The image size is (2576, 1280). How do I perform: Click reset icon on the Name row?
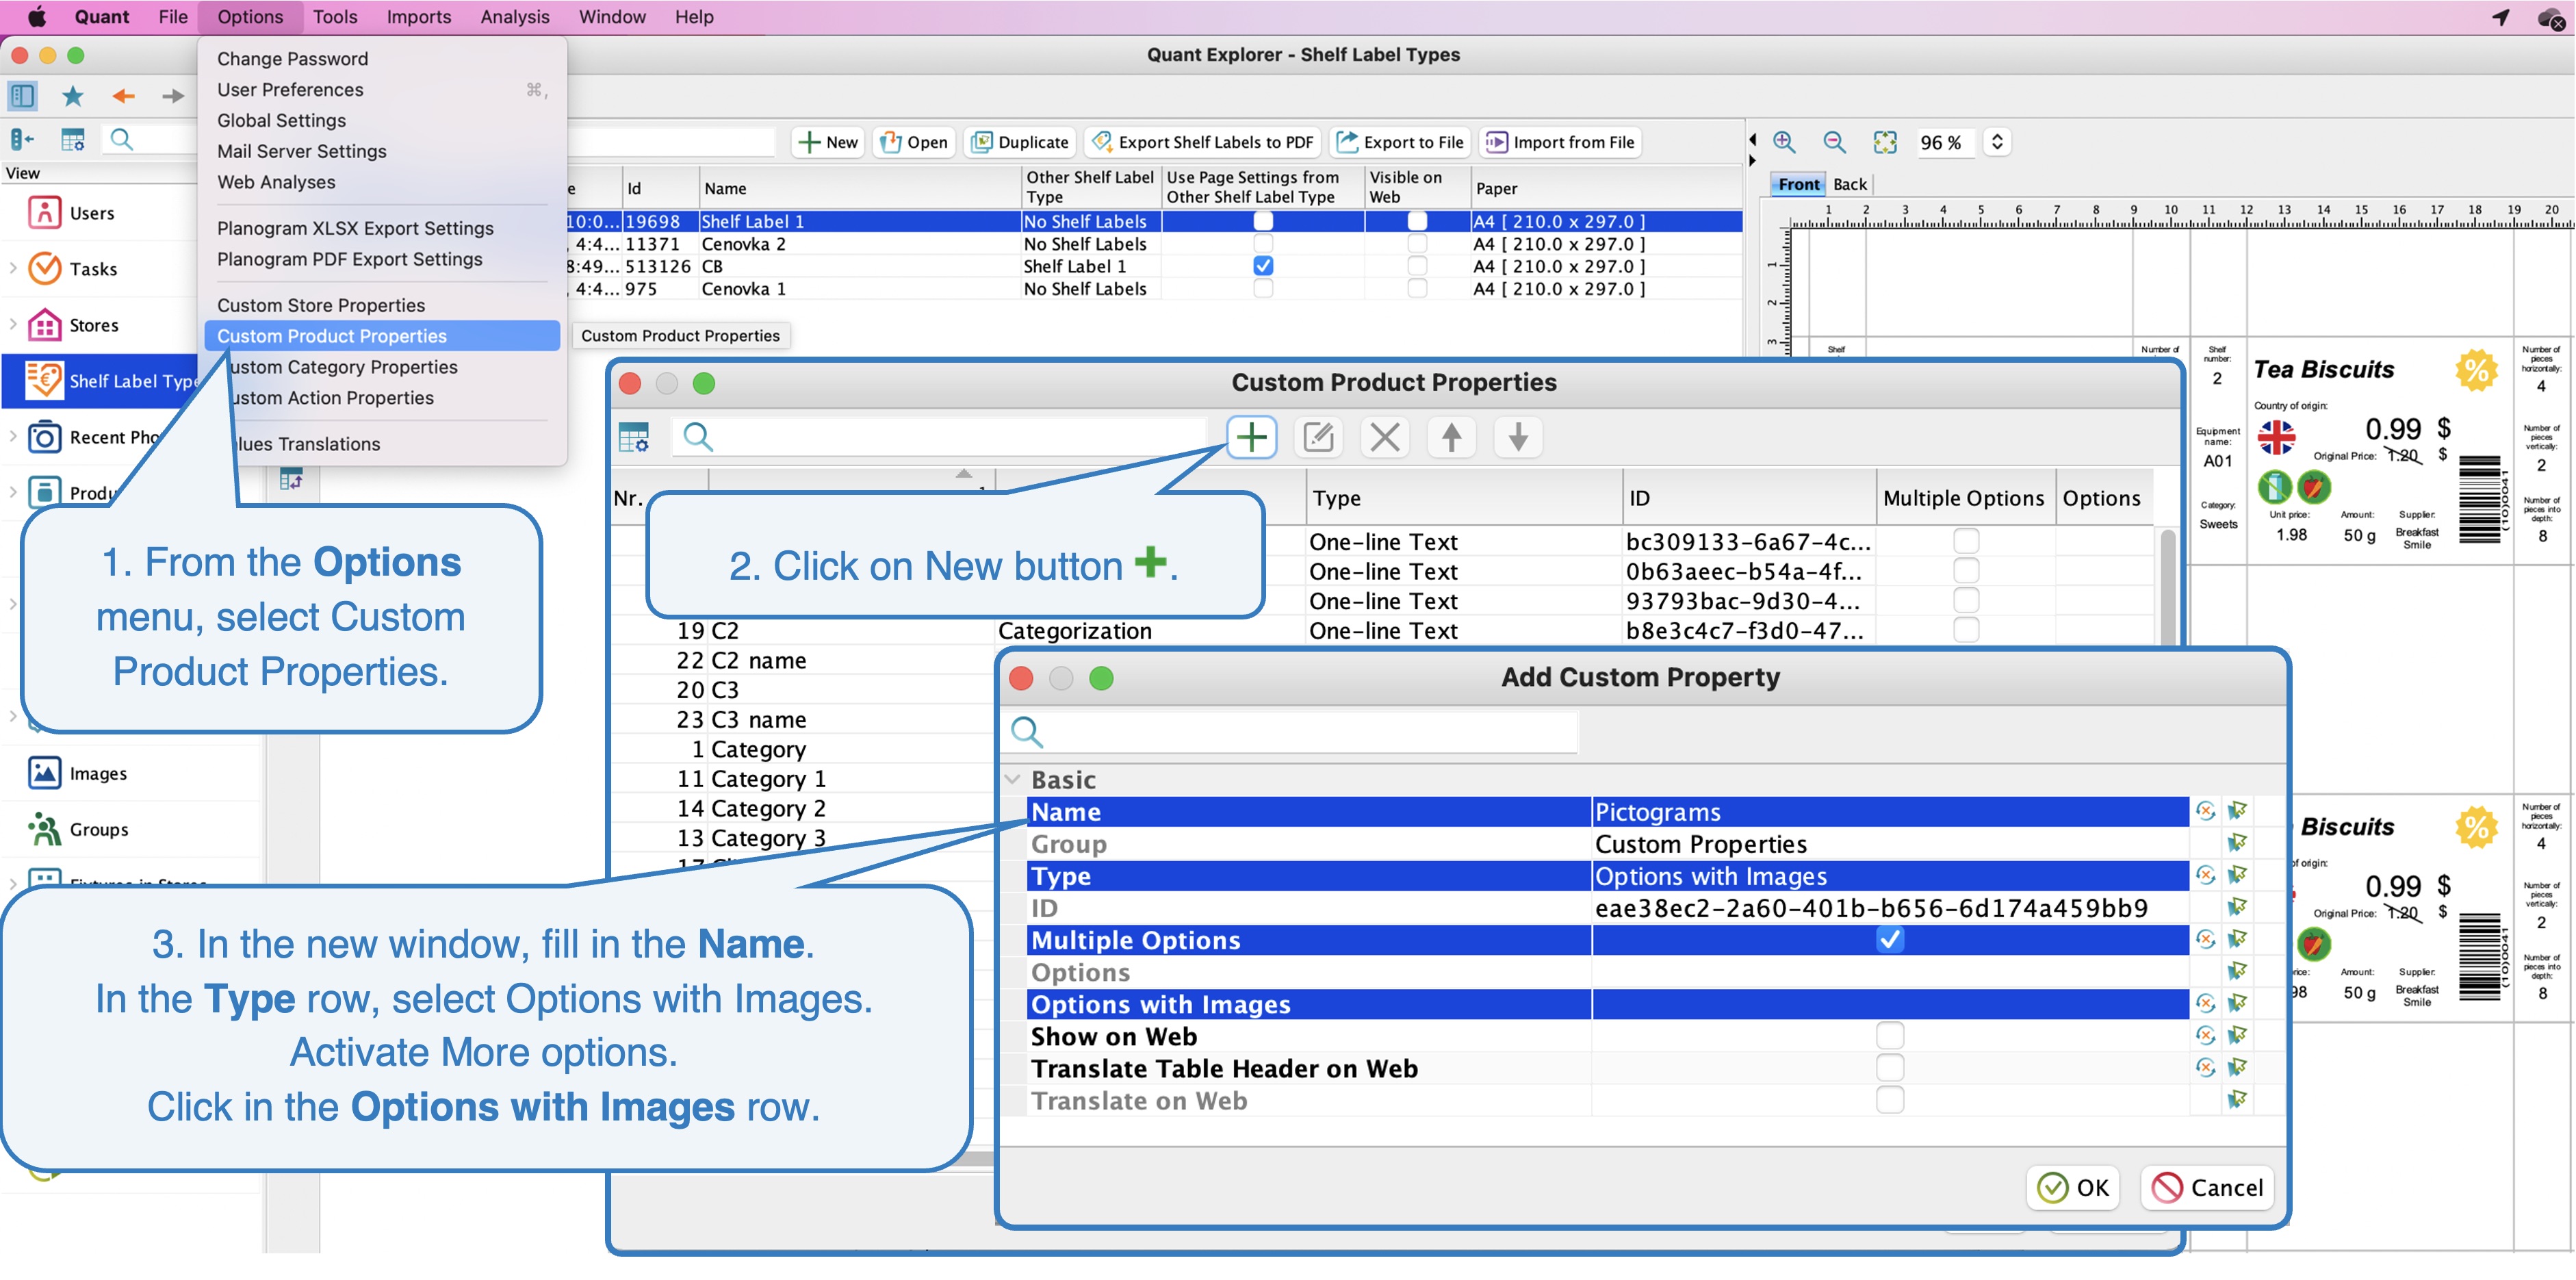[2205, 811]
